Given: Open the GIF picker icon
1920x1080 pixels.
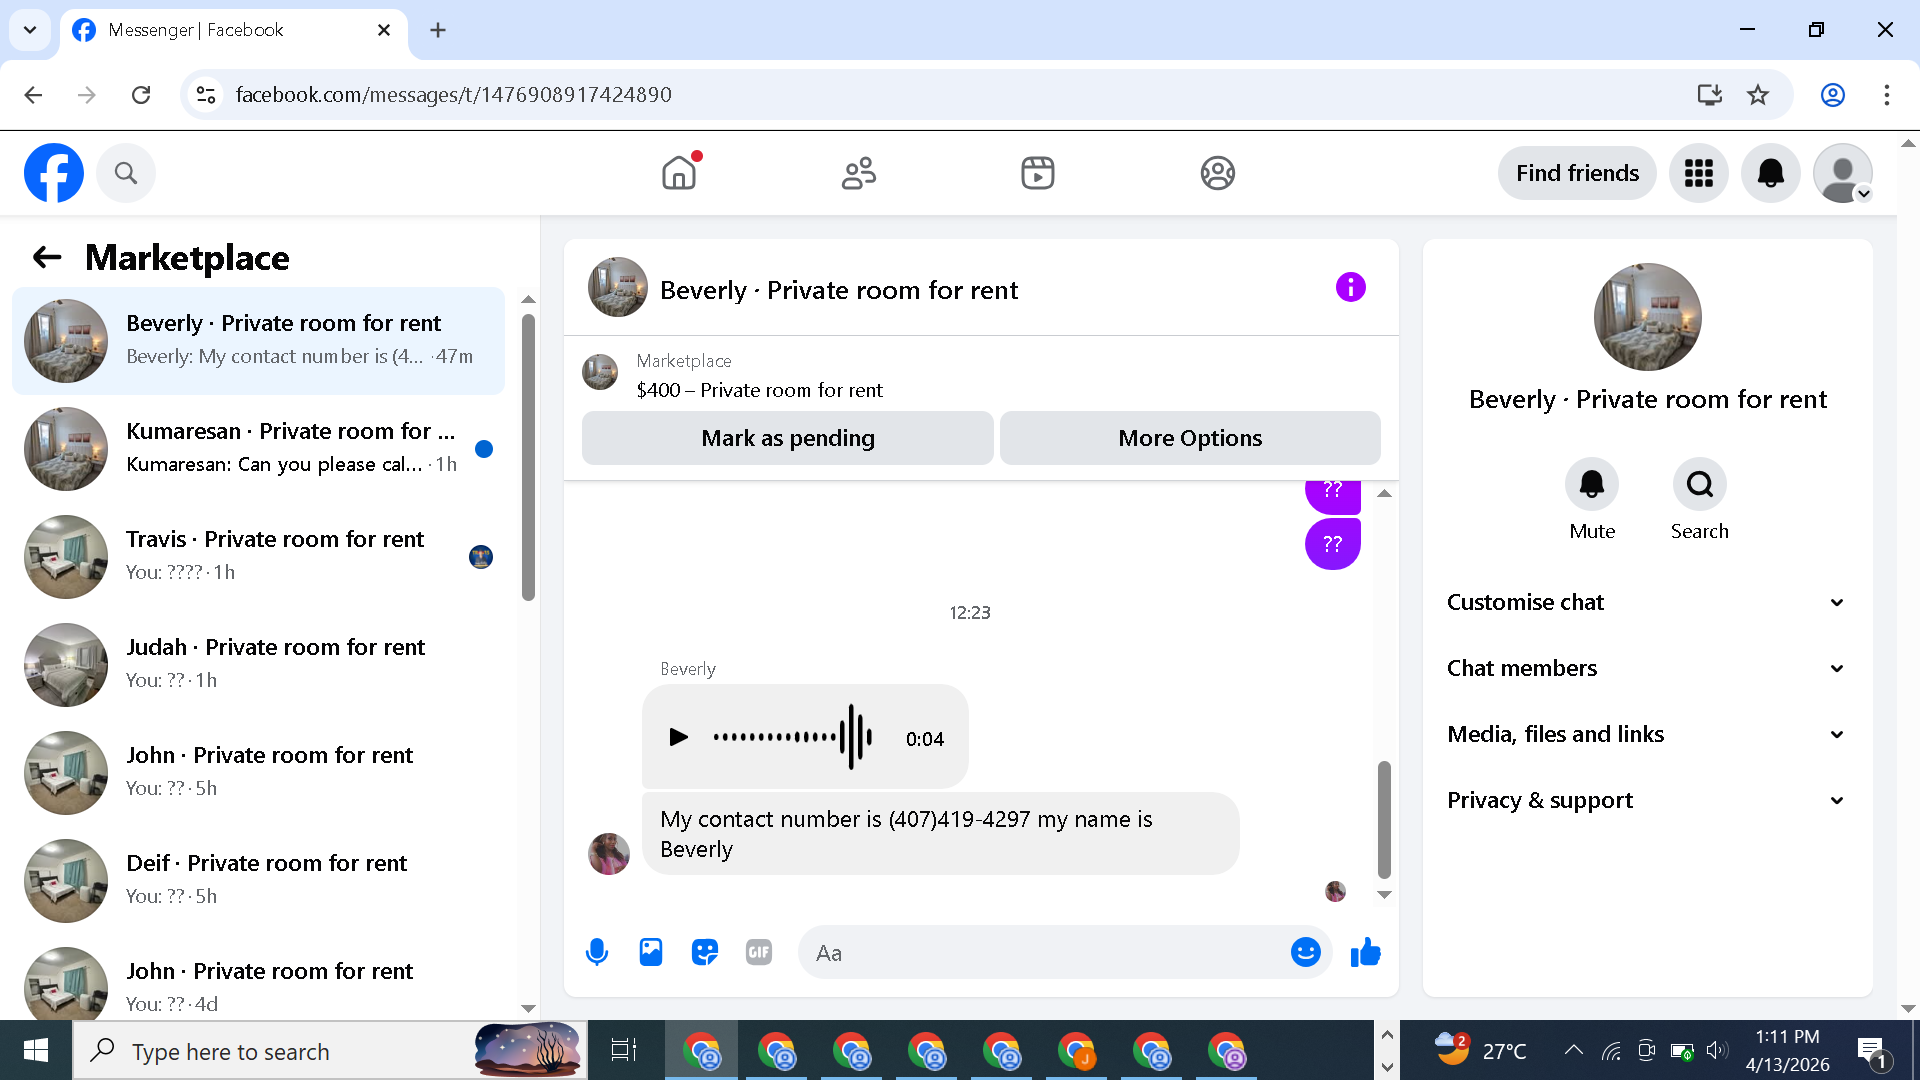Looking at the screenshot, I should 759,952.
